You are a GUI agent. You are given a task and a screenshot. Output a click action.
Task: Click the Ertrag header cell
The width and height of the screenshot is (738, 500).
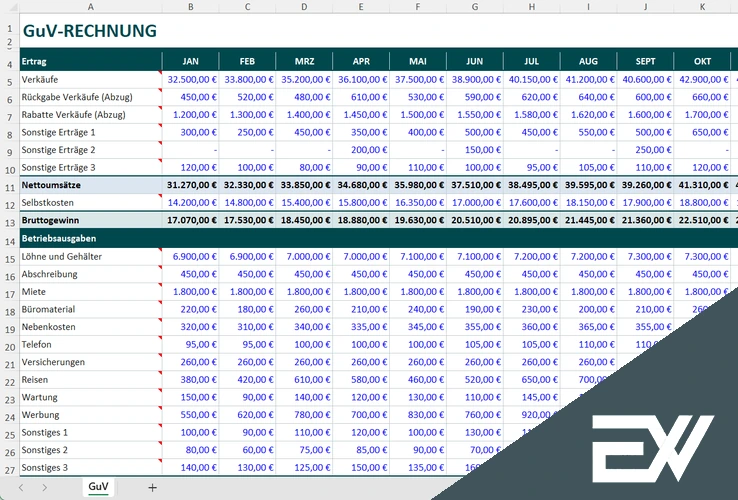pos(91,61)
